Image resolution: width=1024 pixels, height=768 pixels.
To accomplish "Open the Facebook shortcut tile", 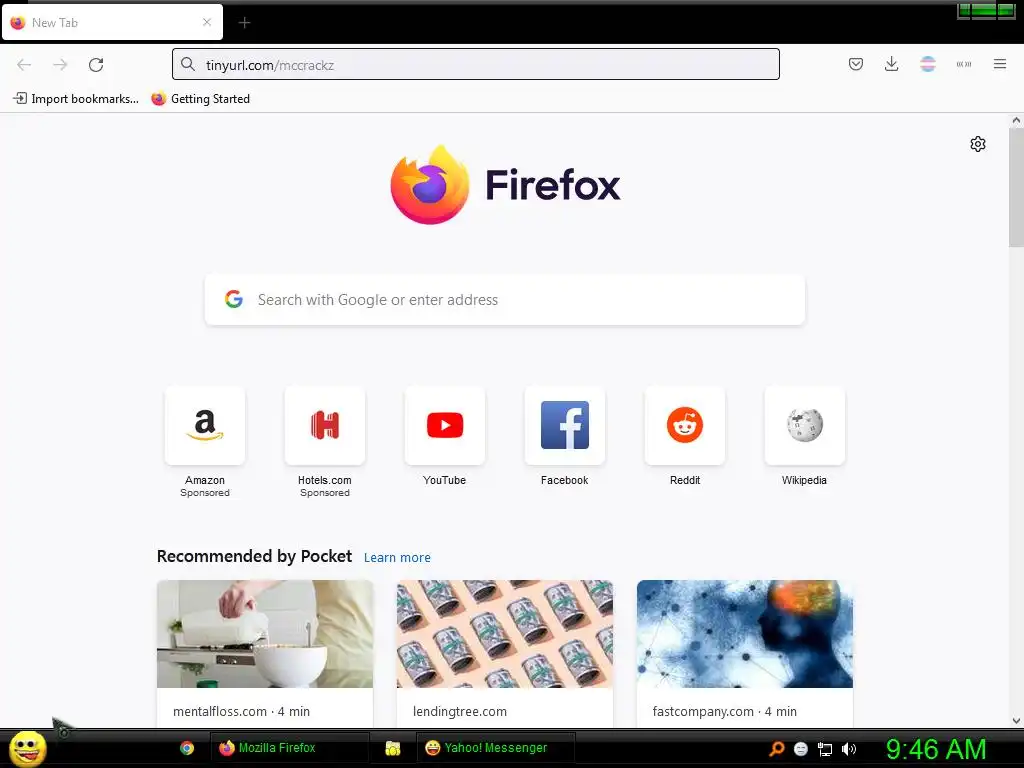I will 565,425.
